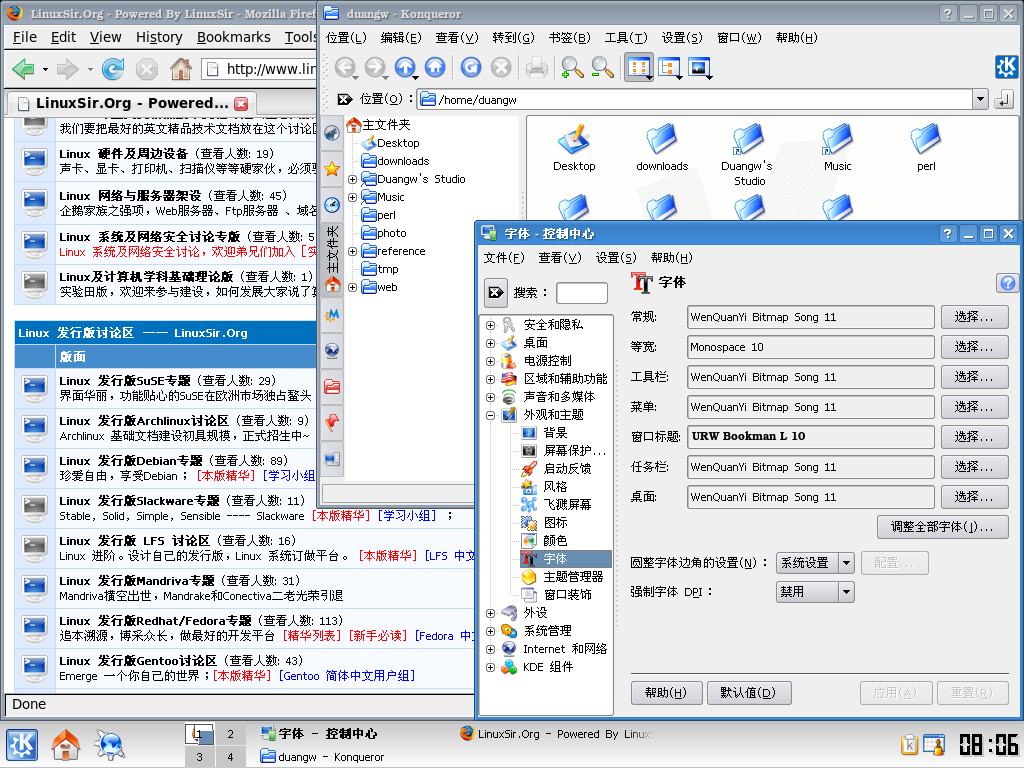The height and width of the screenshot is (768, 1024).
Task: Open the Gentoo 简体中文用户组 link
Action: point(347,676)
